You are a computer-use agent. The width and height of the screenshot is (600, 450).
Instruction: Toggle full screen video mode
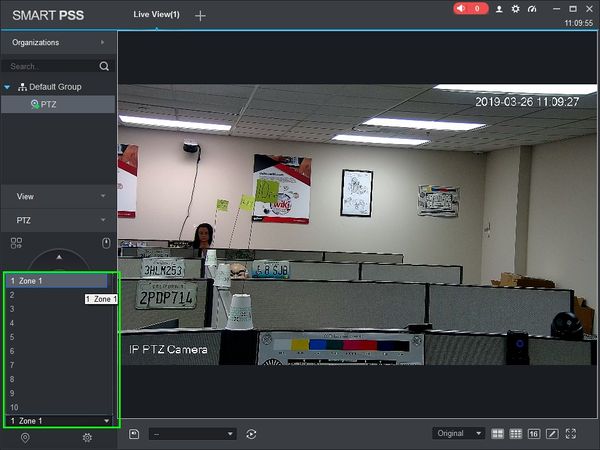tap(571, 434)
